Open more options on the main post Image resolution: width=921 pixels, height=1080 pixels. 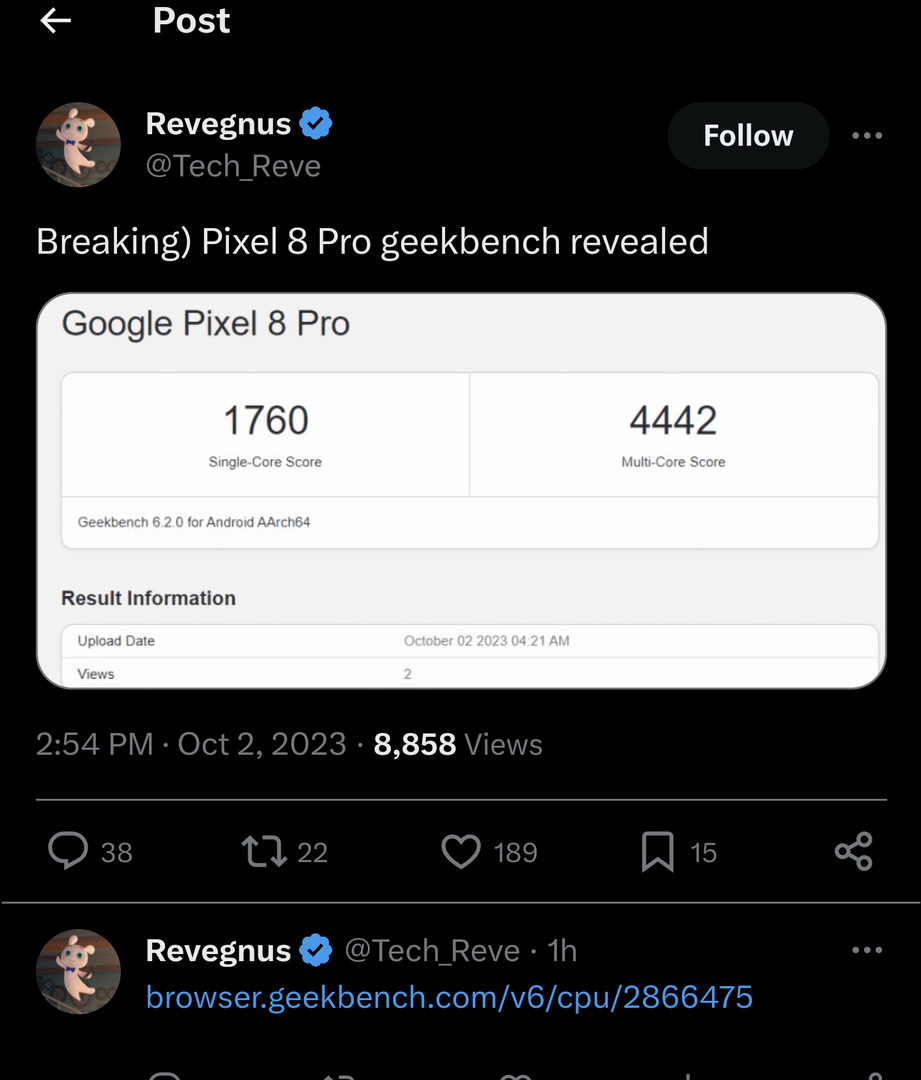point(866,136)
